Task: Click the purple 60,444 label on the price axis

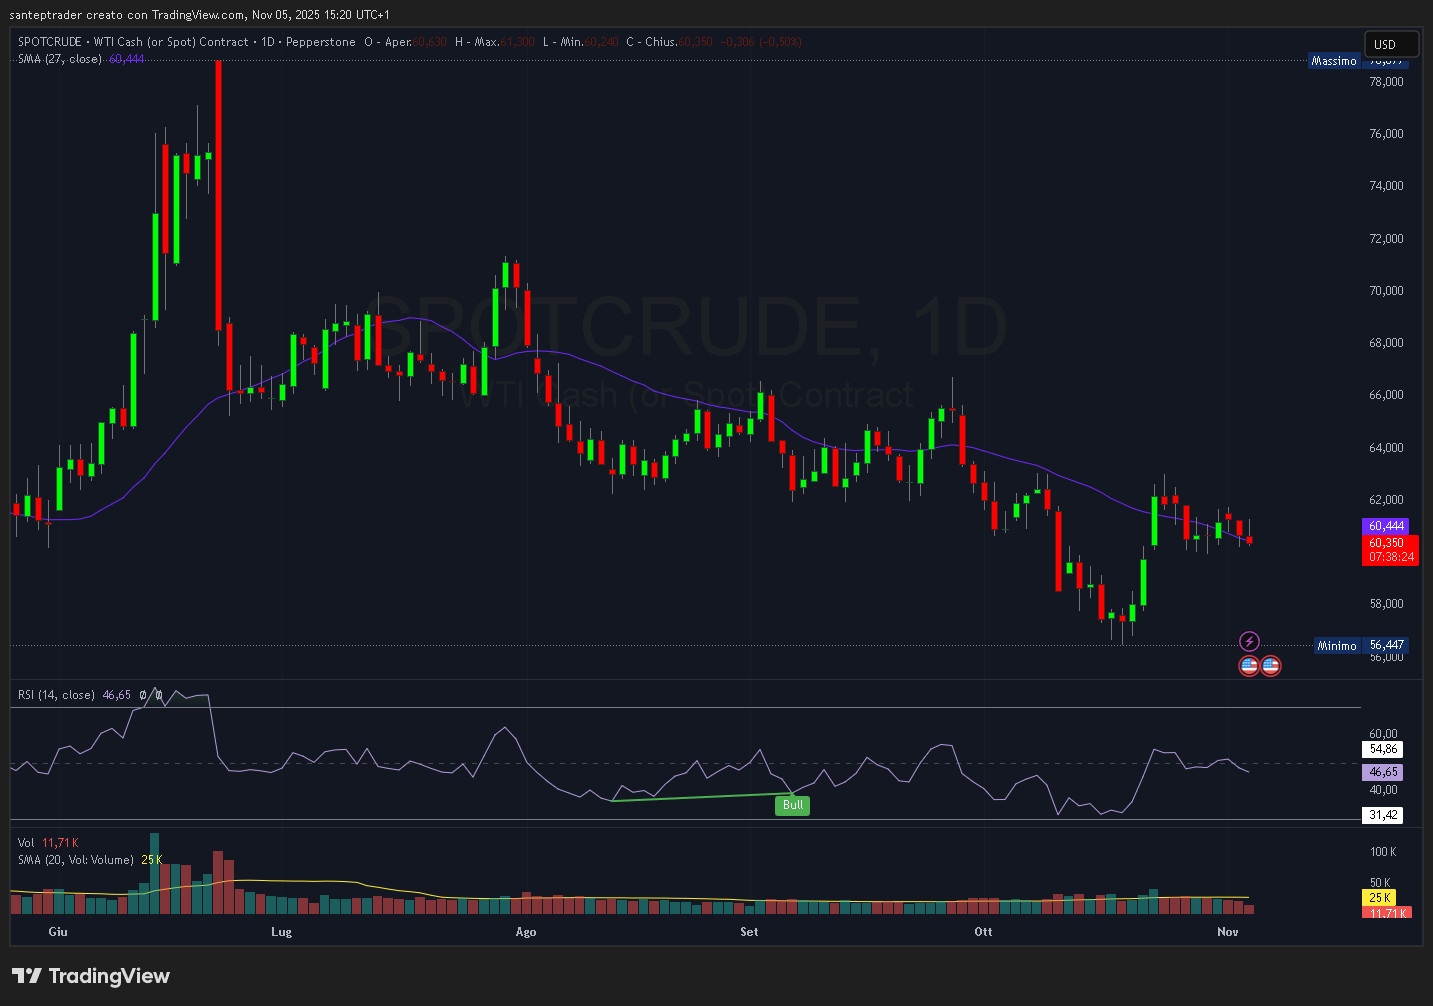Action: [1386, 526]
